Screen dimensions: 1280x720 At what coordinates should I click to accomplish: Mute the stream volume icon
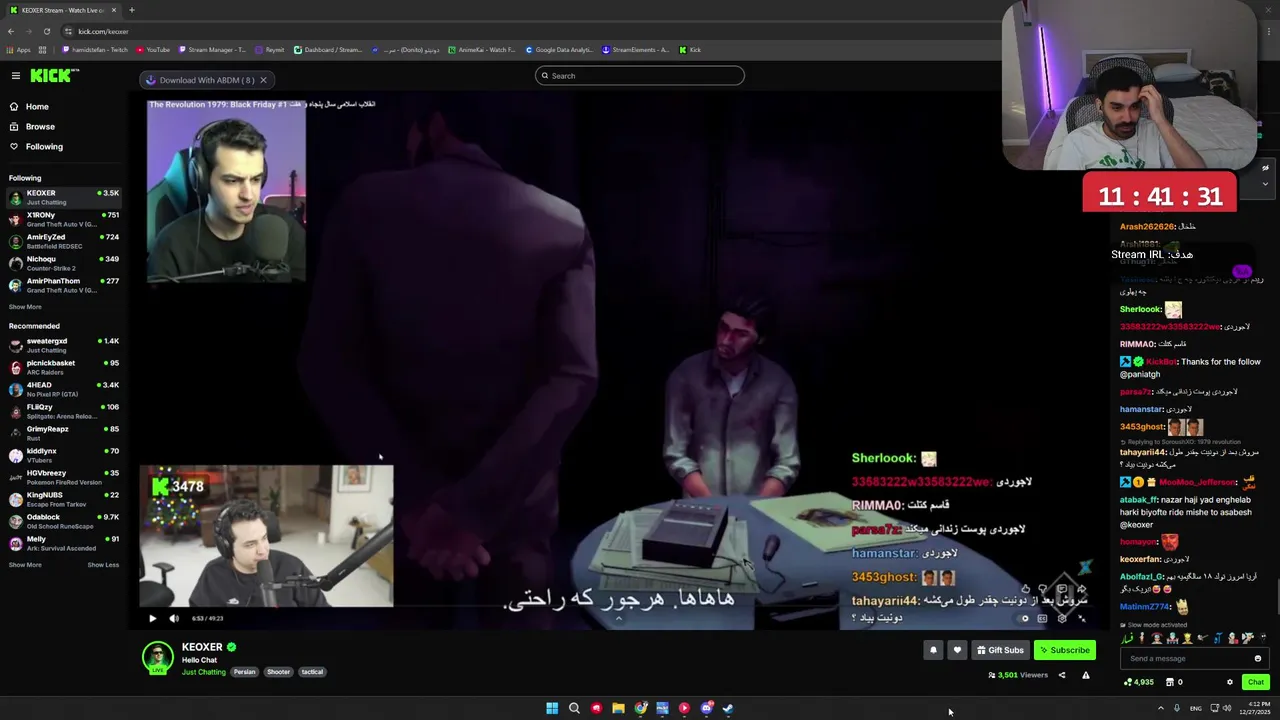174,618
